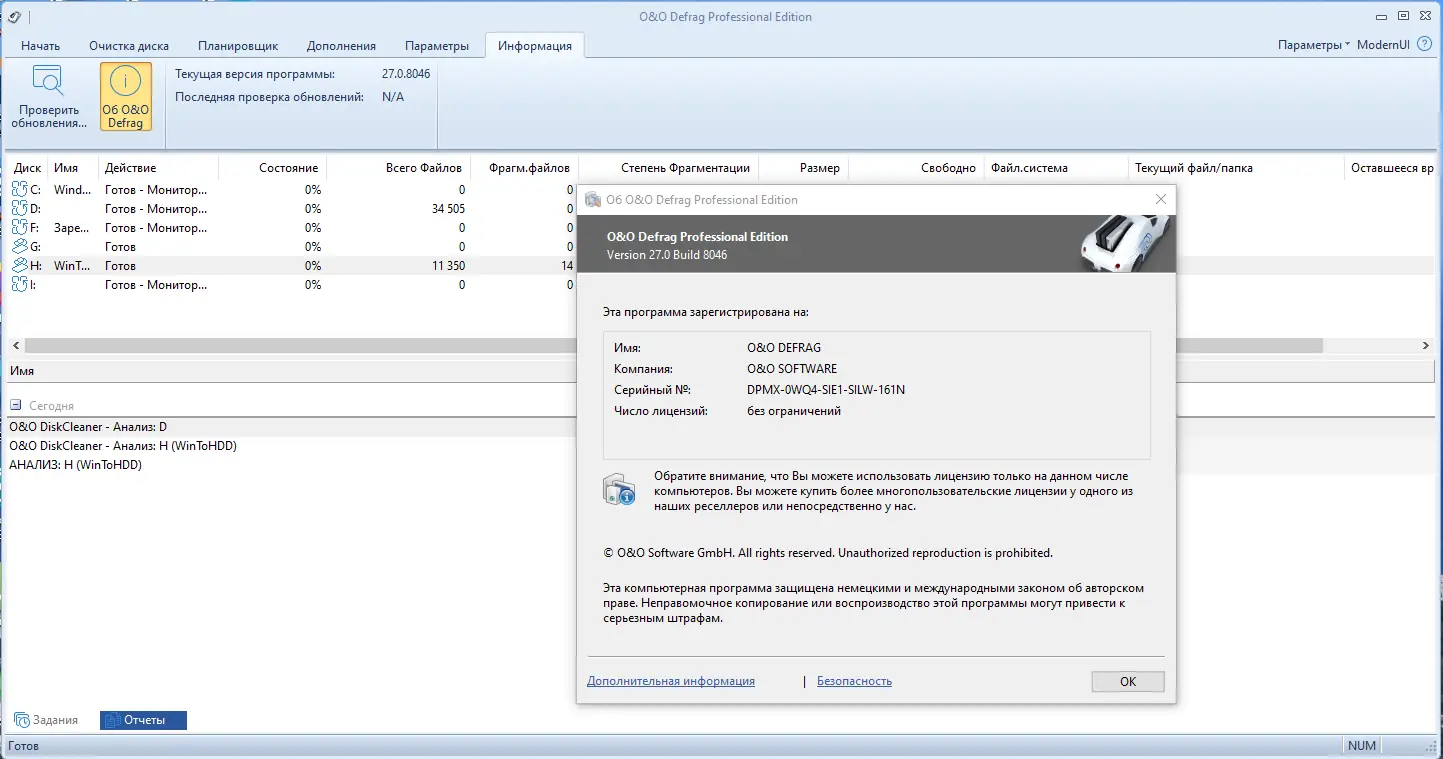Sort by the Свободно column header
This screenshot has height=759, width=1443.
click(917, 168)
